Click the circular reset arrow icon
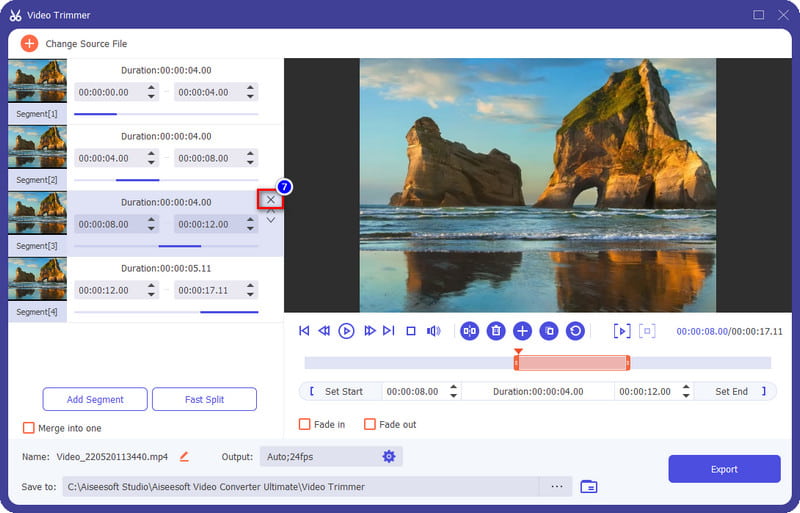 [575, 331]
